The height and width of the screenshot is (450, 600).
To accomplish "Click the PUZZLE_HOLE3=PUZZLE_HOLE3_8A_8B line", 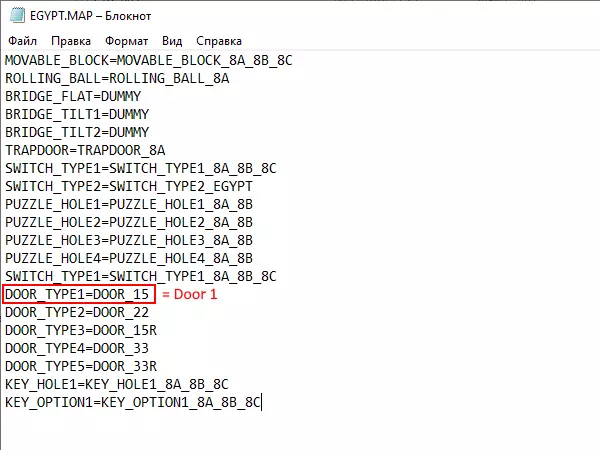I will (129, 240).
